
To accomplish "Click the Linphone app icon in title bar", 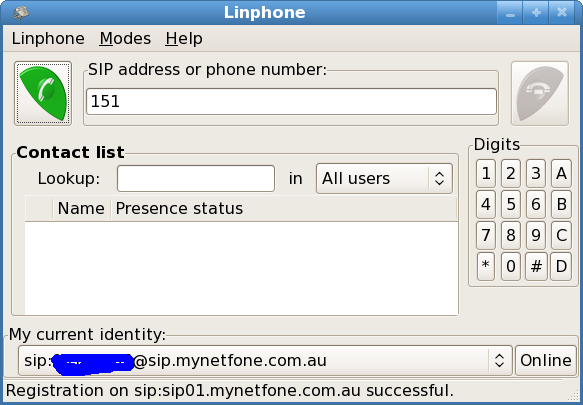I will [21, 12].
